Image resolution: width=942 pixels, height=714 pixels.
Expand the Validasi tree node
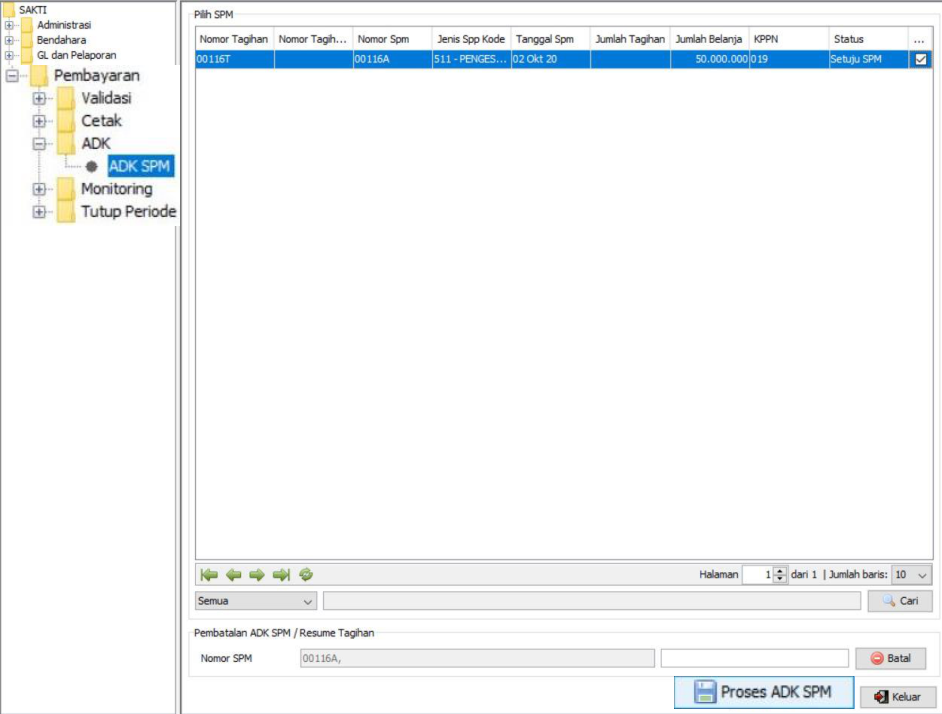(39, 98)
